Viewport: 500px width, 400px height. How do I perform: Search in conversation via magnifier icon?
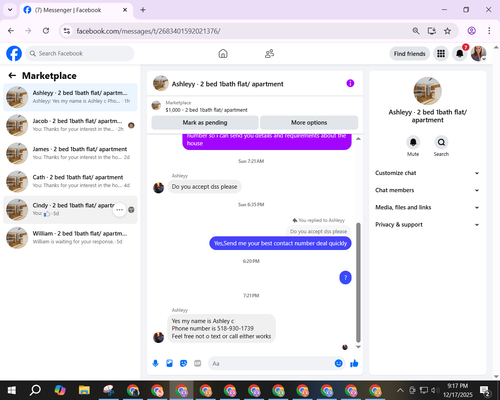click(441, 142)
